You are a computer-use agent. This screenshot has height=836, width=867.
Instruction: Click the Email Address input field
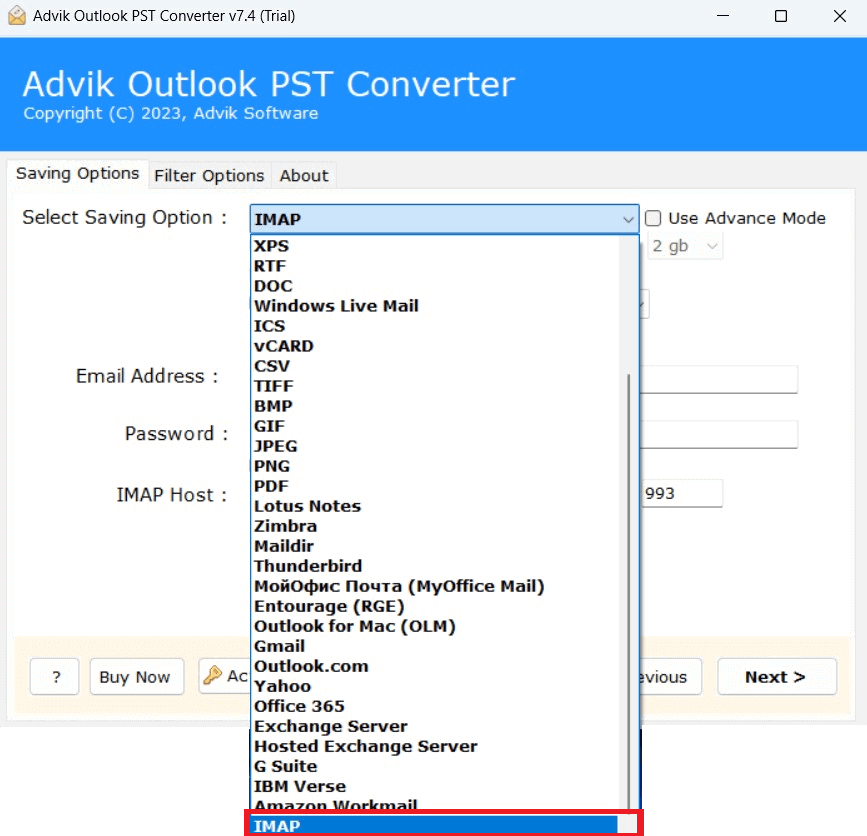tap(718, 380)
